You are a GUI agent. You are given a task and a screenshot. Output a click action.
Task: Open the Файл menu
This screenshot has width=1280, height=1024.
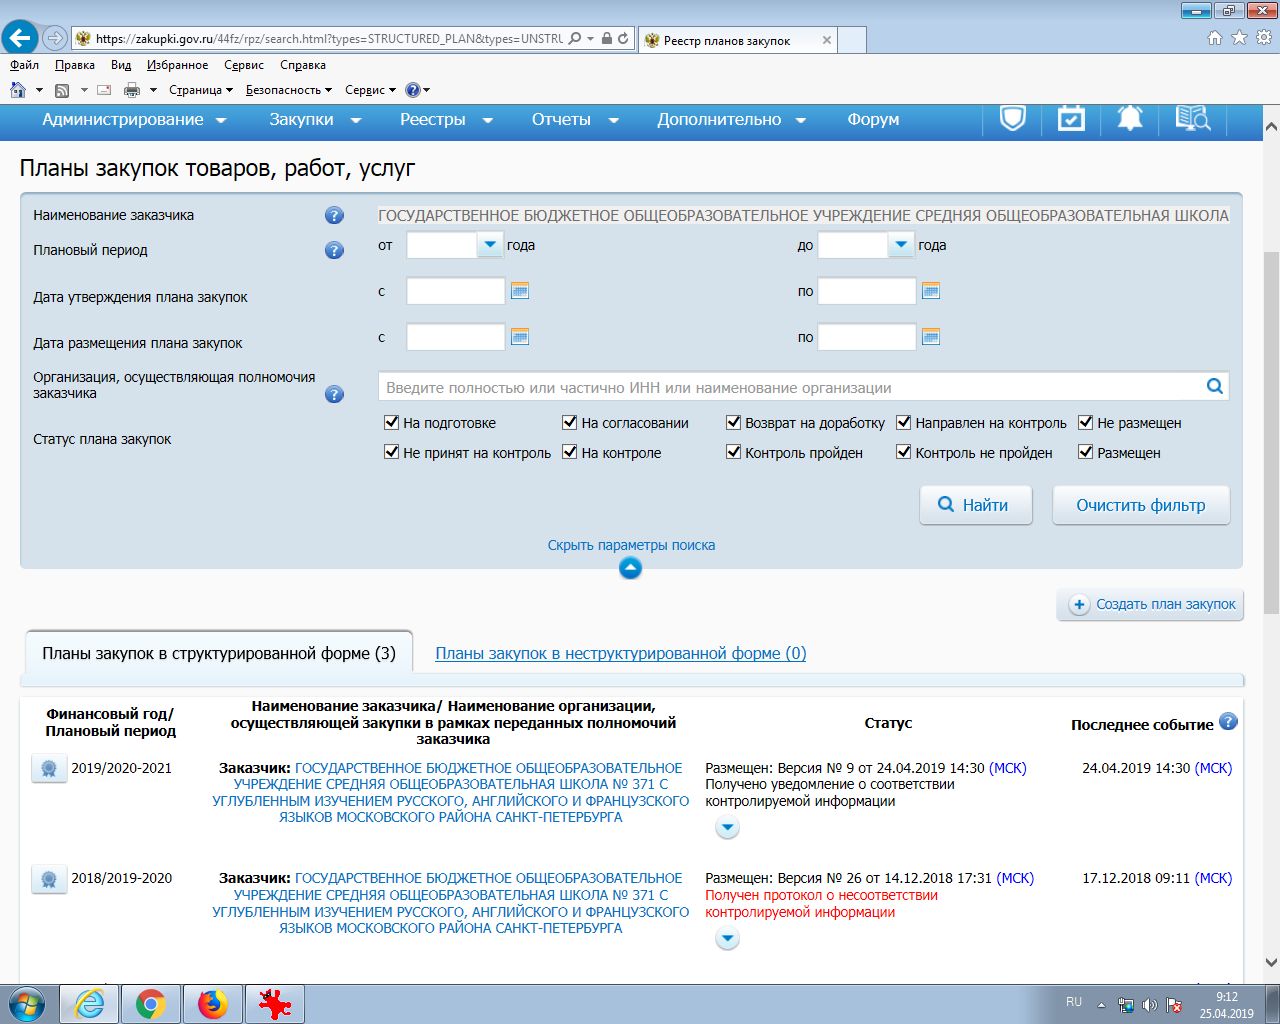(x=25, y=65)
